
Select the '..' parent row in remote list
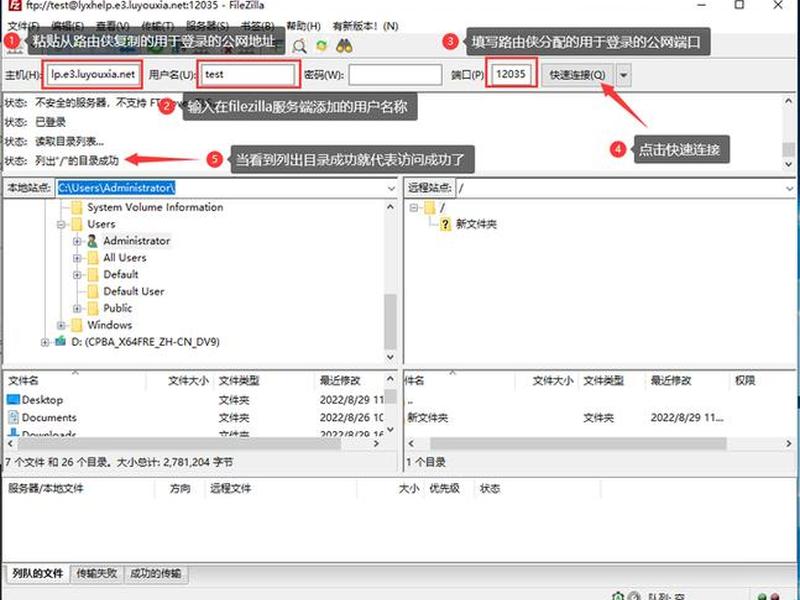(x=599, y=401)
